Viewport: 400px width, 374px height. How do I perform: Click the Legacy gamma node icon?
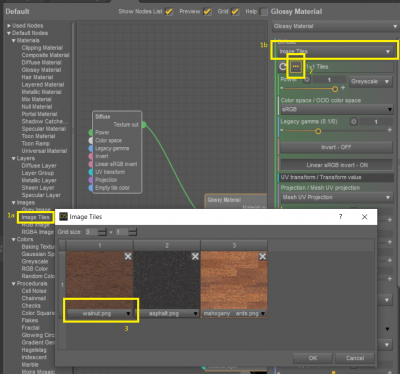point(354,122)
